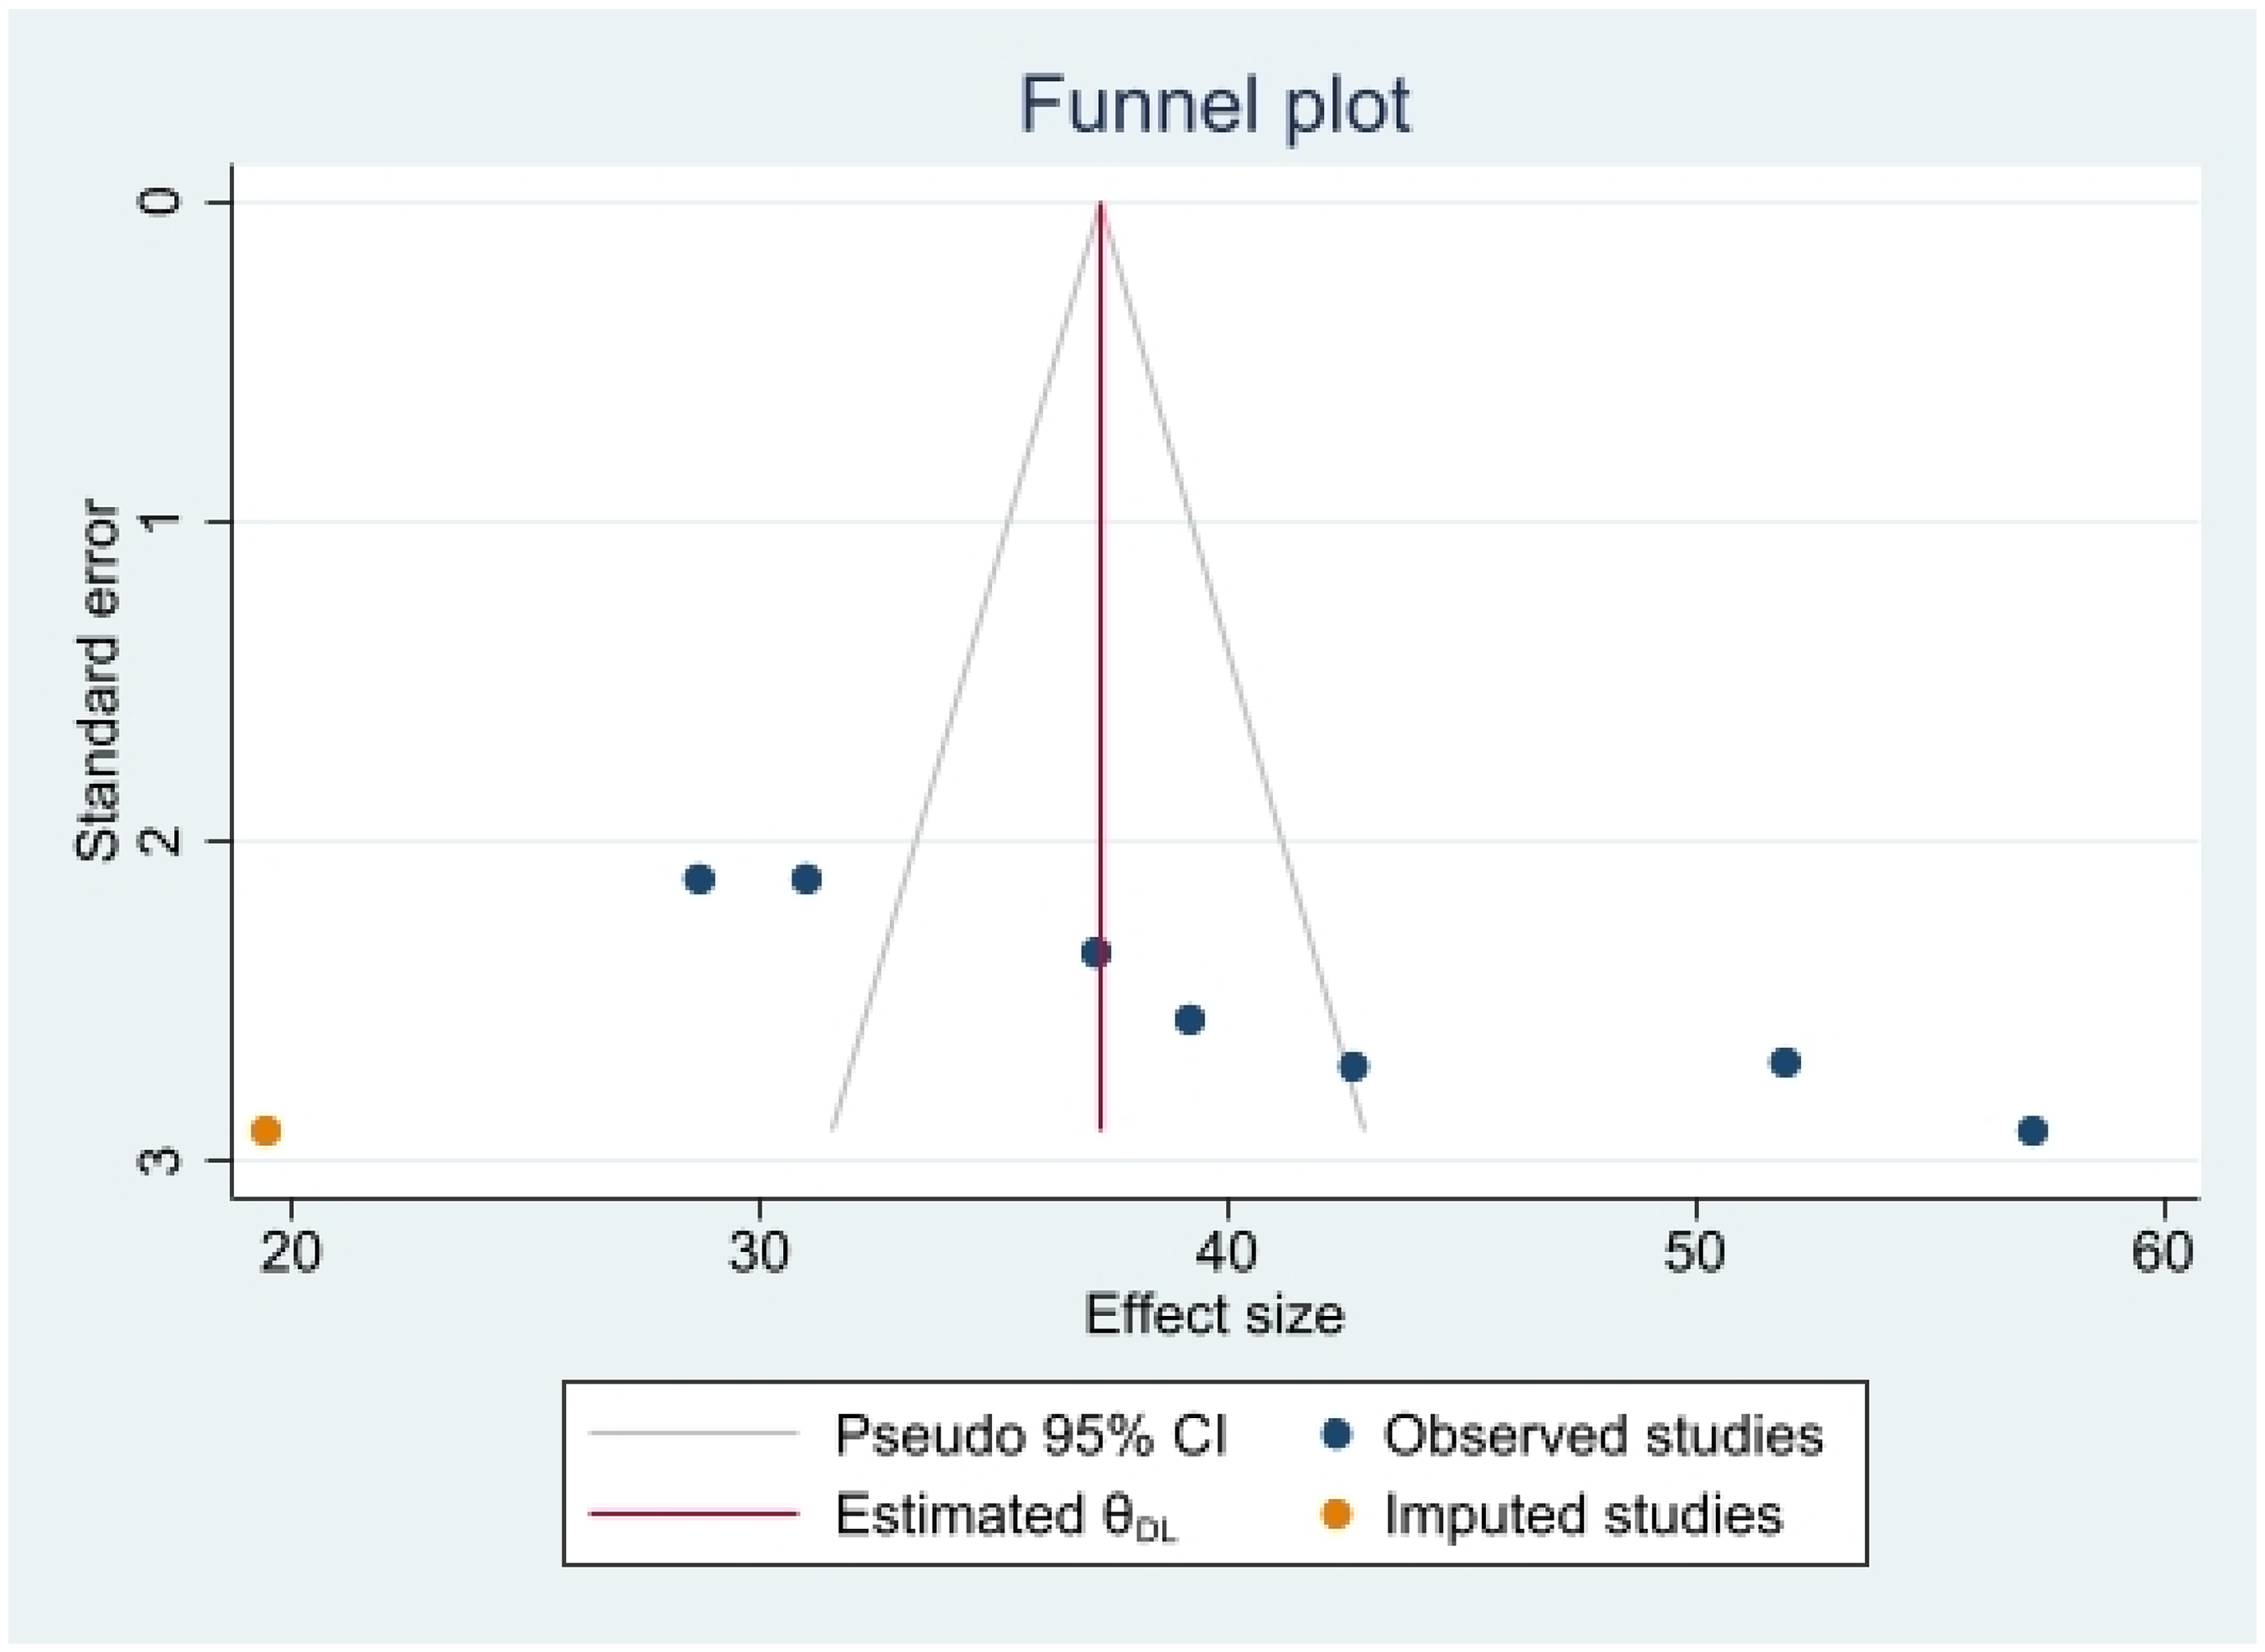Click the "60" x-axis tick label
Image resolution: width=2265 pixels, height=1652 pixels.
pos(2162,1252)
